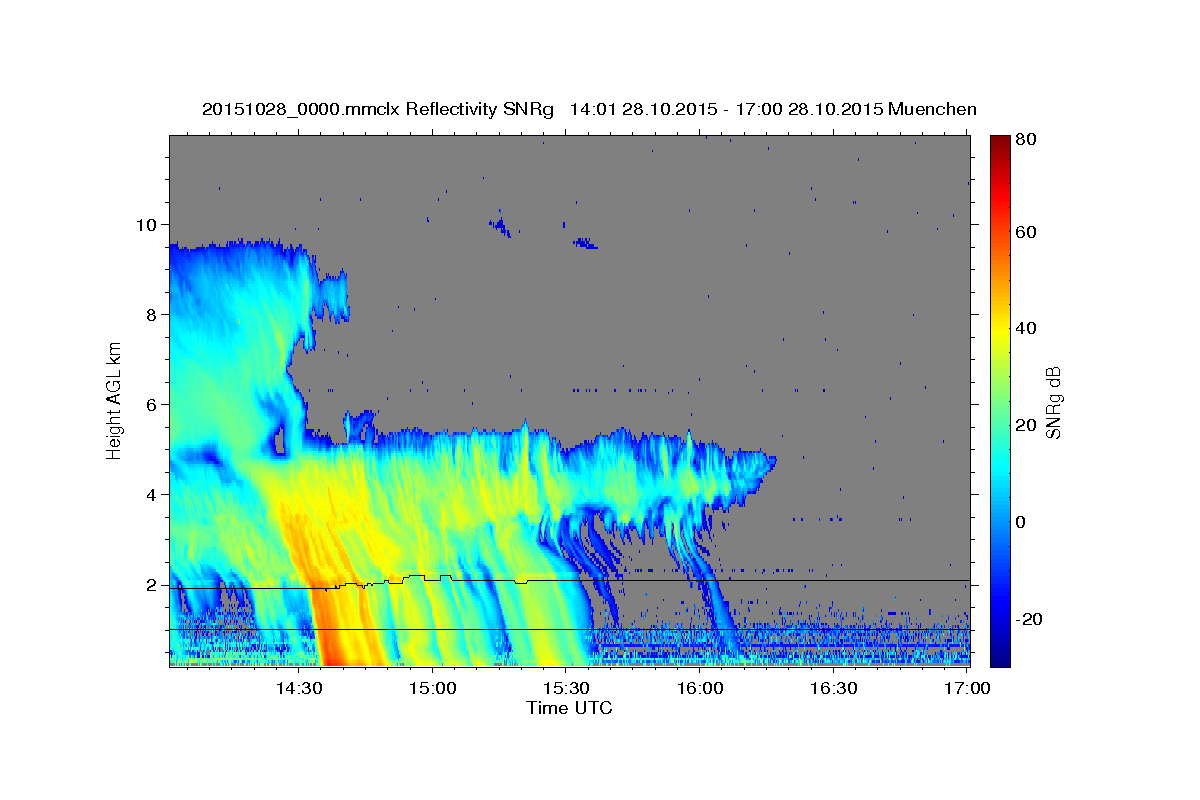The image size is (1200, 800).
Task: Click the 15:30 time tick label
Action: [x=566, y=688]
